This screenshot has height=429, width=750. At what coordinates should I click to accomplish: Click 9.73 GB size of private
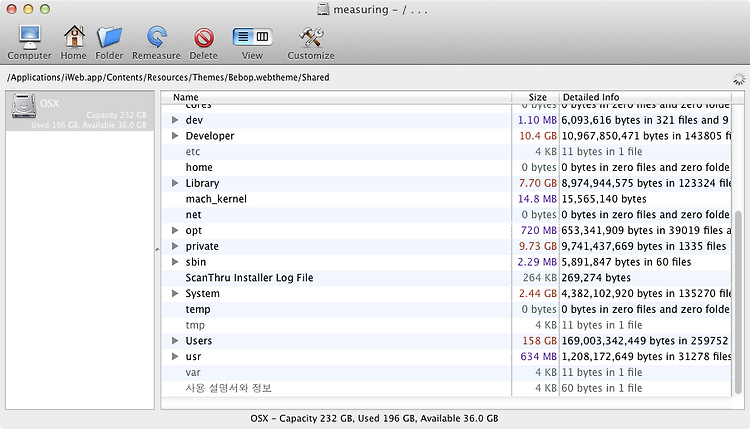click(538, 246)
